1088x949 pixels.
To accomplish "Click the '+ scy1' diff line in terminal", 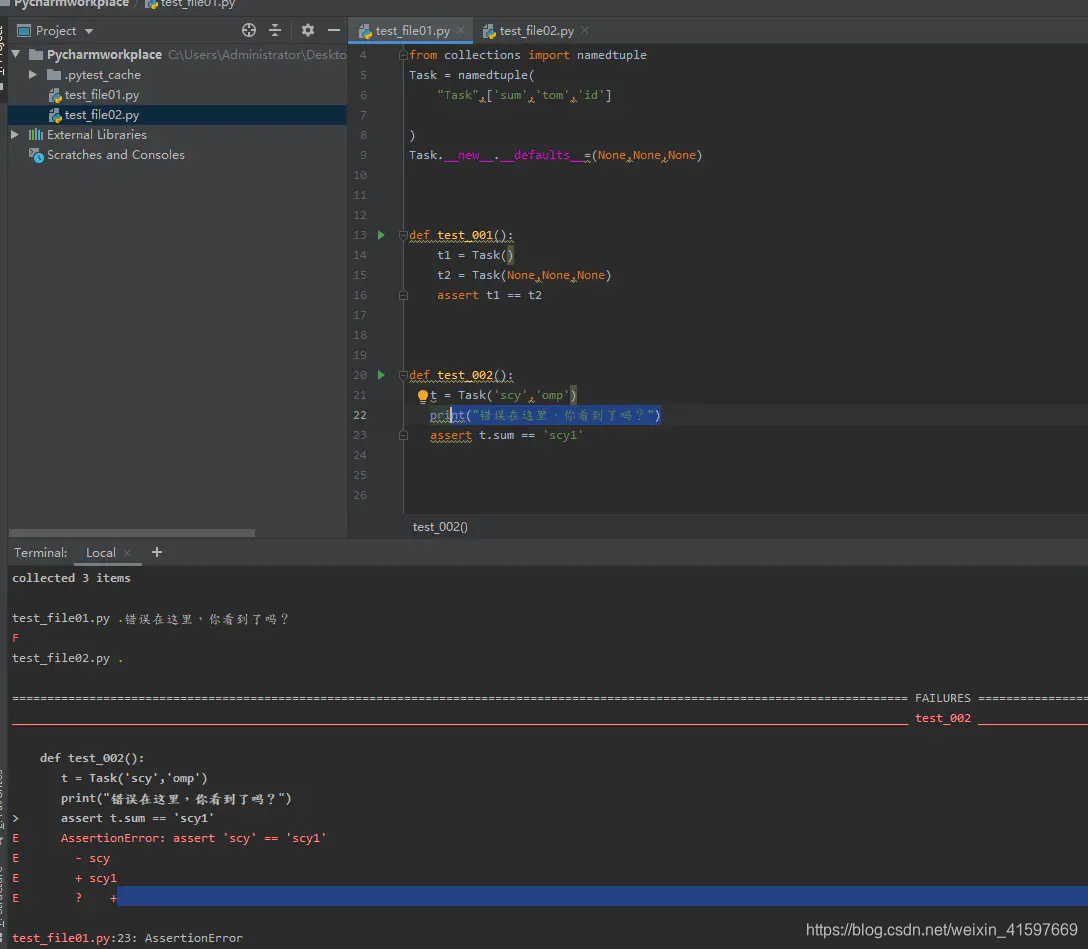I will (x=96, y=878).
